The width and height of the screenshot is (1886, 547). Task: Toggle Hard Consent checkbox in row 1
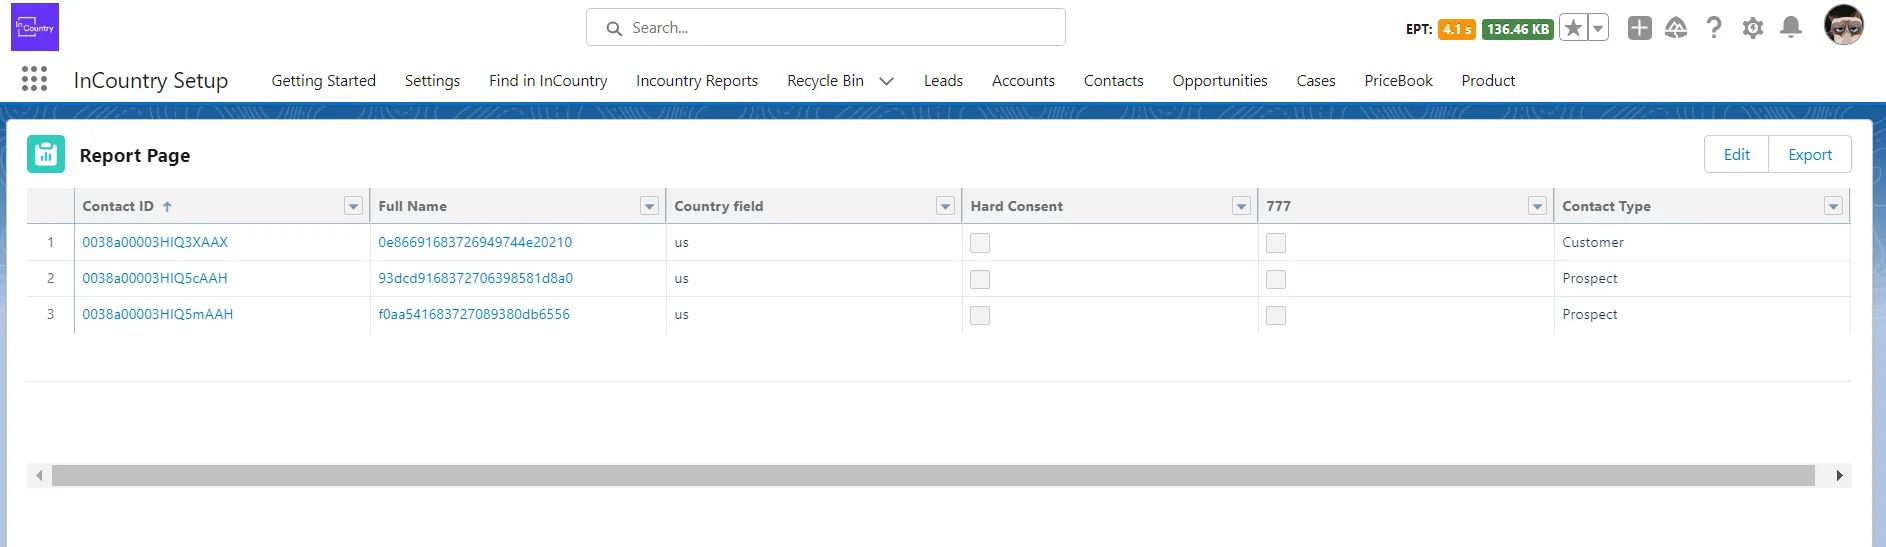pos(980,243)
